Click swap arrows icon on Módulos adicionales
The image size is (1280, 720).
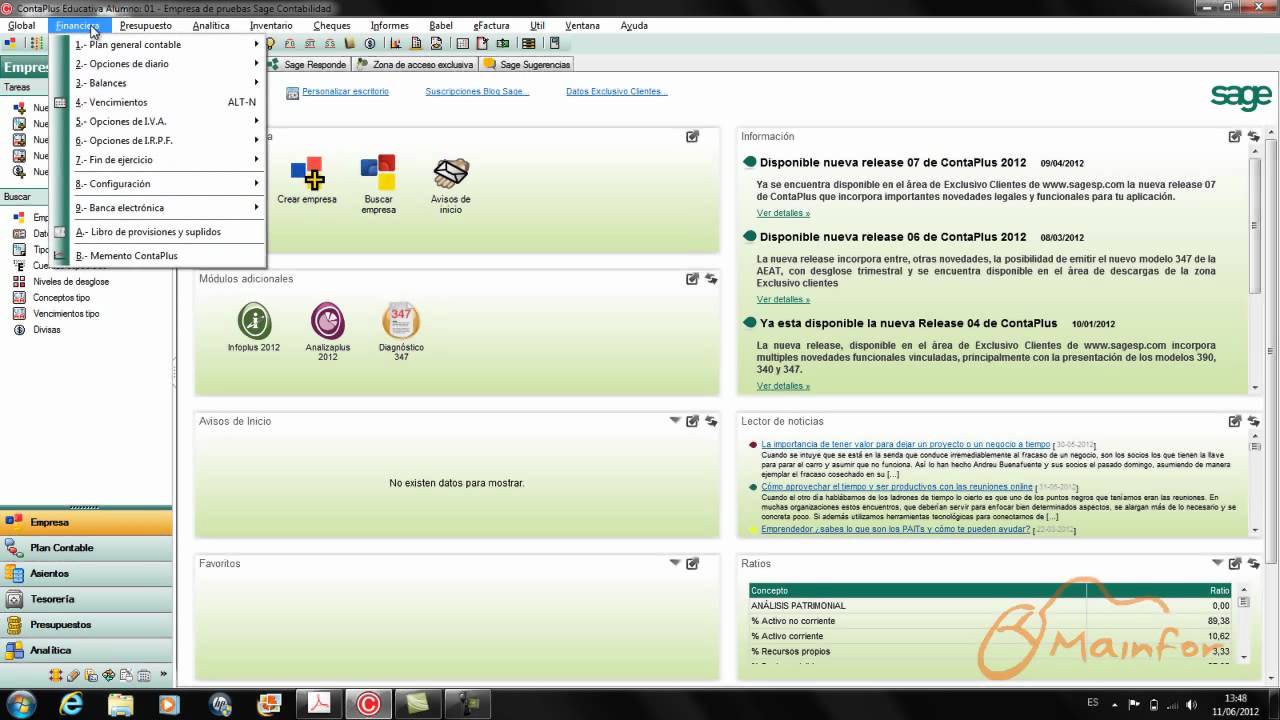pyautogui.click(x=711, y=279)
